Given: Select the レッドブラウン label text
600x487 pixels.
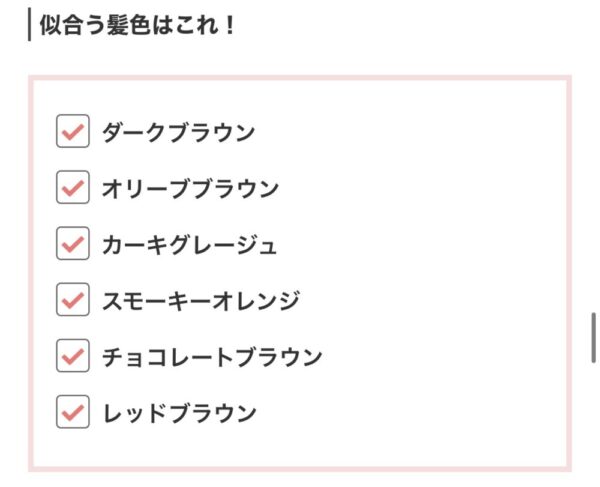Looking at the screenshot, I should click(x=179, y=413).
